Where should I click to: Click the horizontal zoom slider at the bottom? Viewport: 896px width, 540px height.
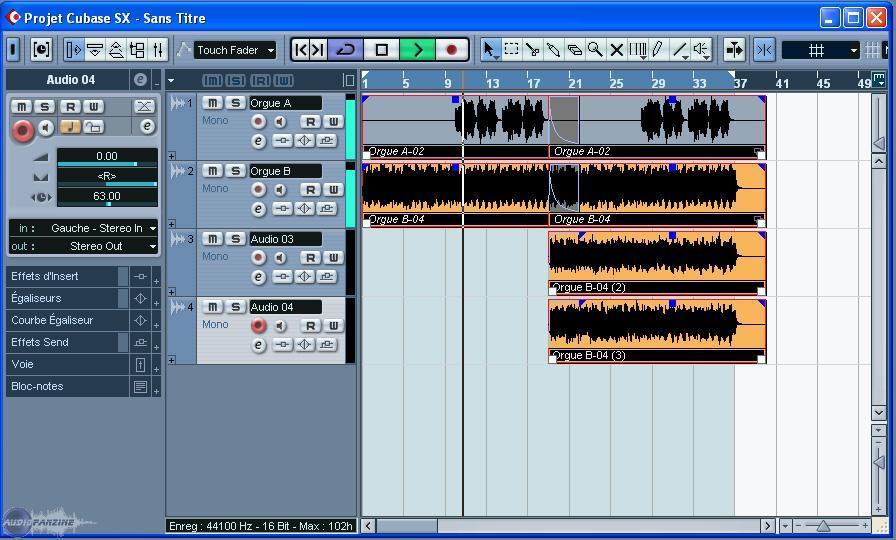[823, 526]
